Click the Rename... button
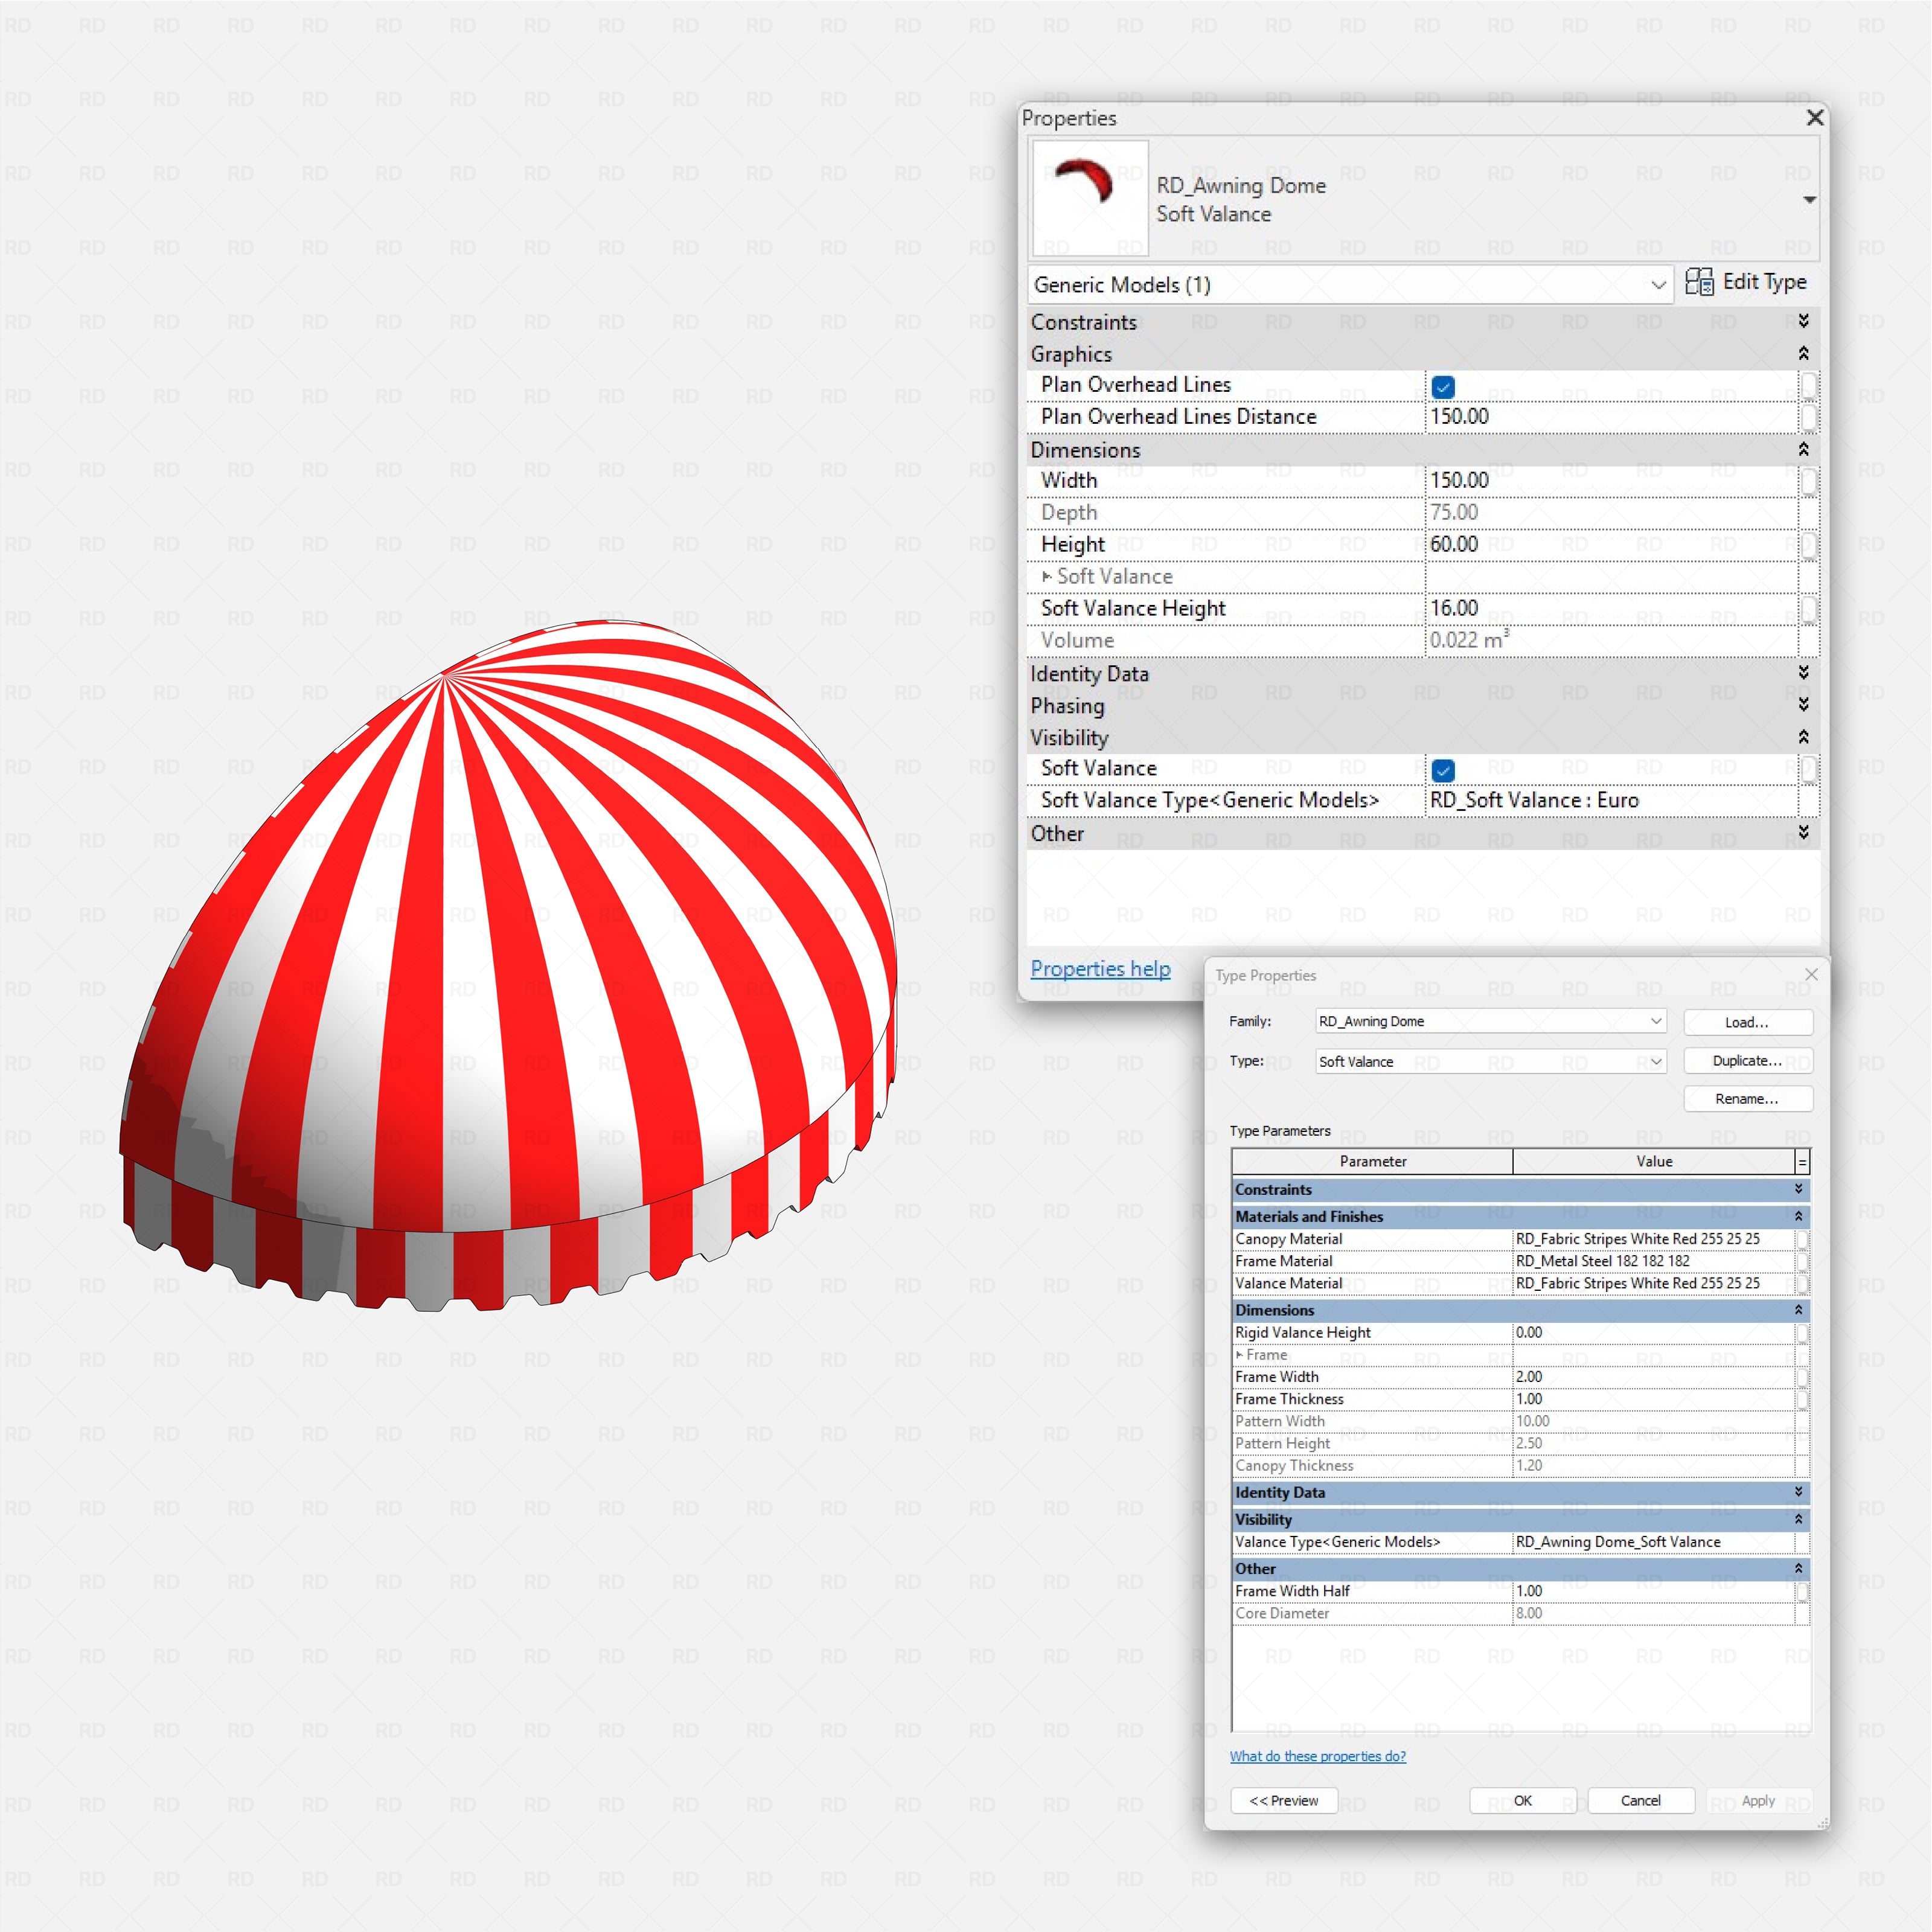Image resolution: width=1932 pixels, height=1932 pixels. (x=1747, y=1098)
